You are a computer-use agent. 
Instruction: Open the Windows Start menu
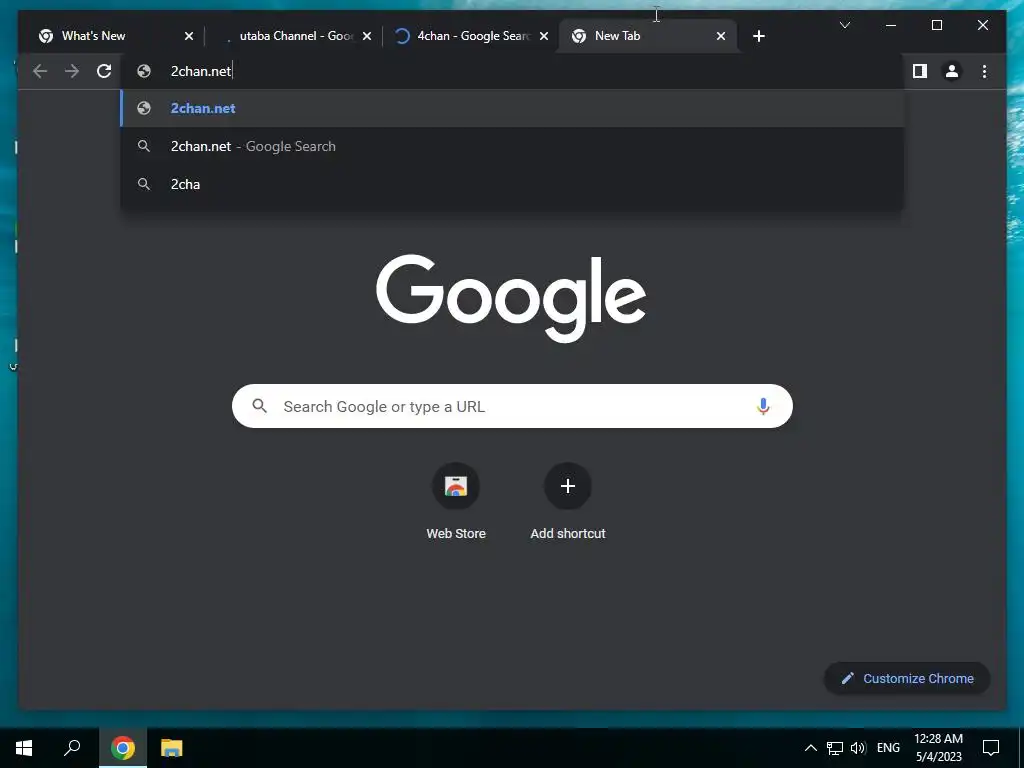point(24,748)
